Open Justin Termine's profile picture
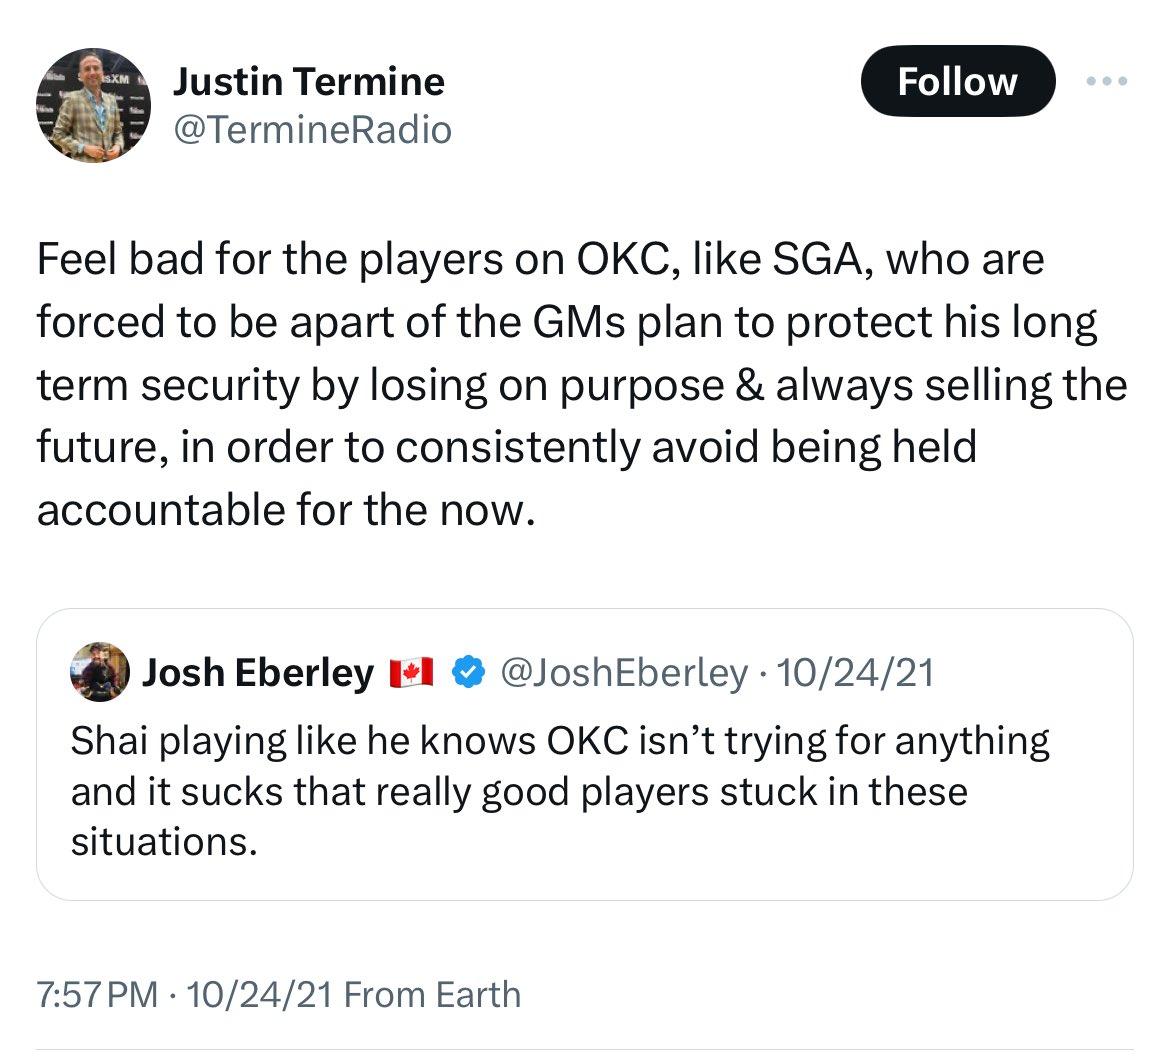The image size is (1169, 1052). [x=93, y=106]
